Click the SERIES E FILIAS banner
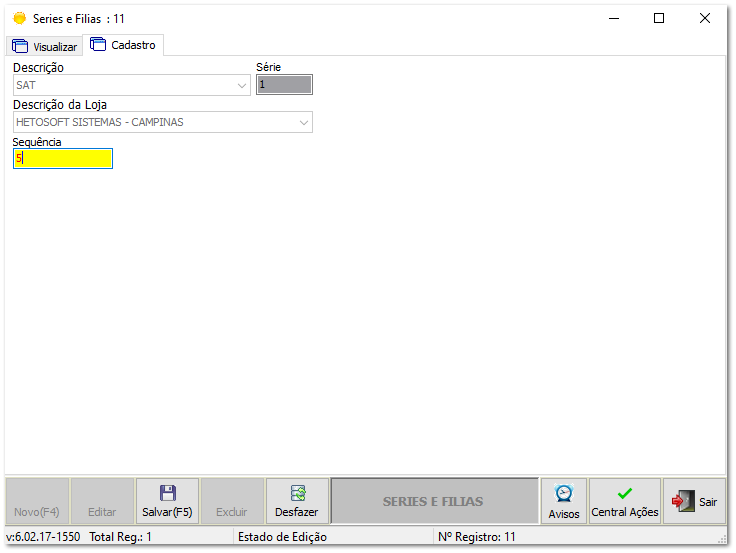Viewport: 736px width, 553px height. coord(434,501)
